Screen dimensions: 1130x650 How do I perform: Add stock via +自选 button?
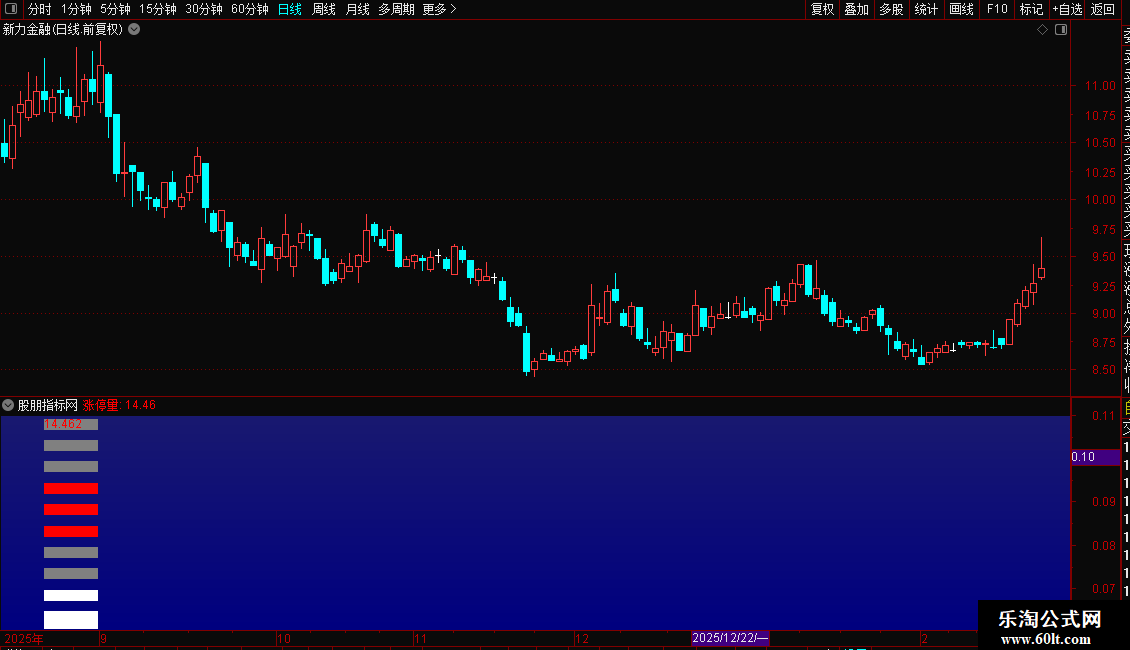point(1067,9)
